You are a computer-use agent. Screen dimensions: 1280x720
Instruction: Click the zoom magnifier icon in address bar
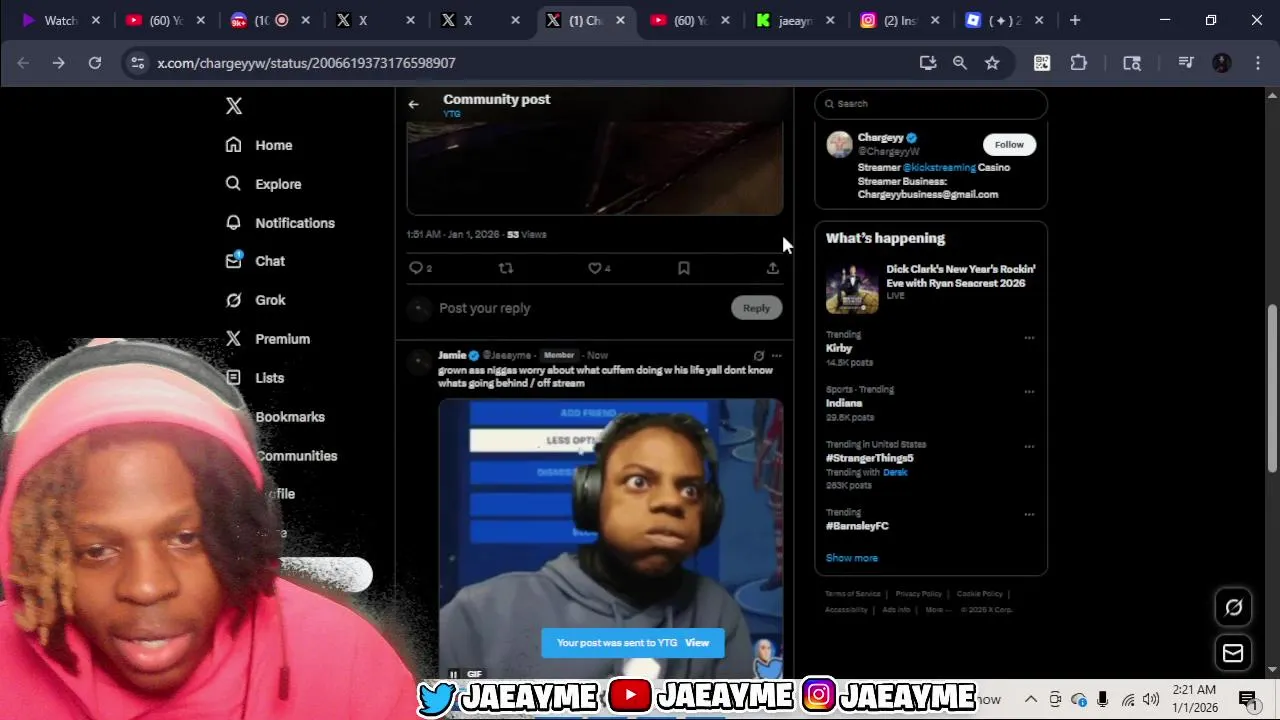(960, 63)
